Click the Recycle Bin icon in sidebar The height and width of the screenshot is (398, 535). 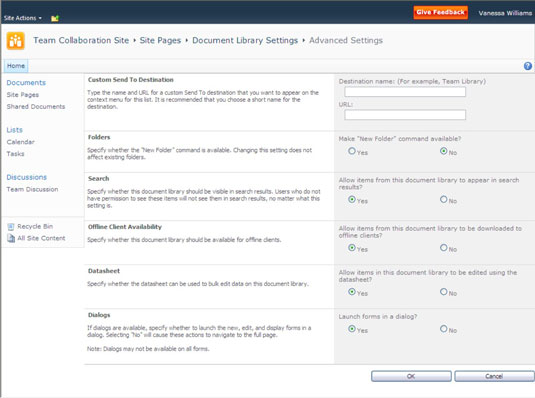pyautogui.click(x=11, y=227)
